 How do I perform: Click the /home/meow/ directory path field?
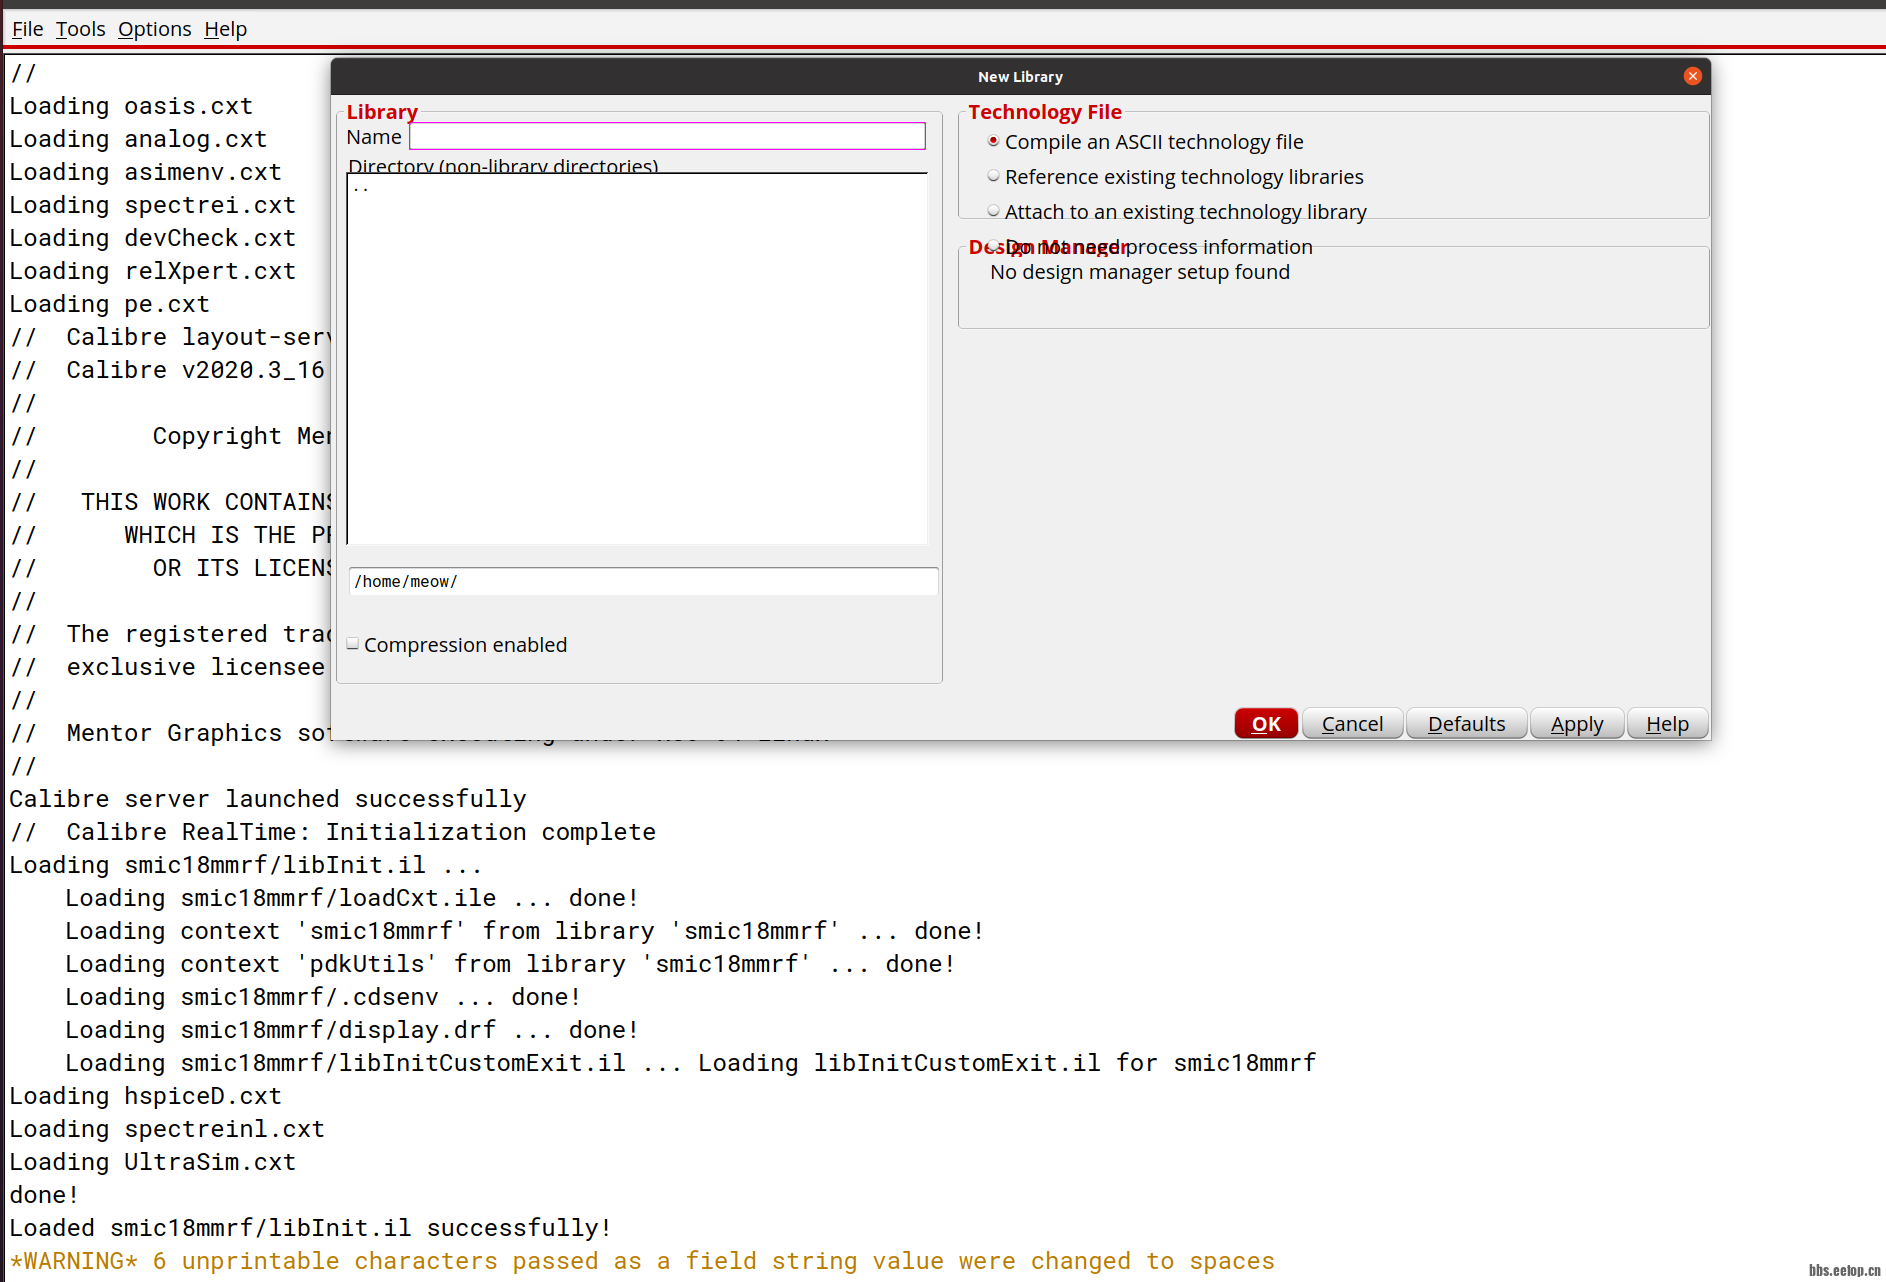642,581
